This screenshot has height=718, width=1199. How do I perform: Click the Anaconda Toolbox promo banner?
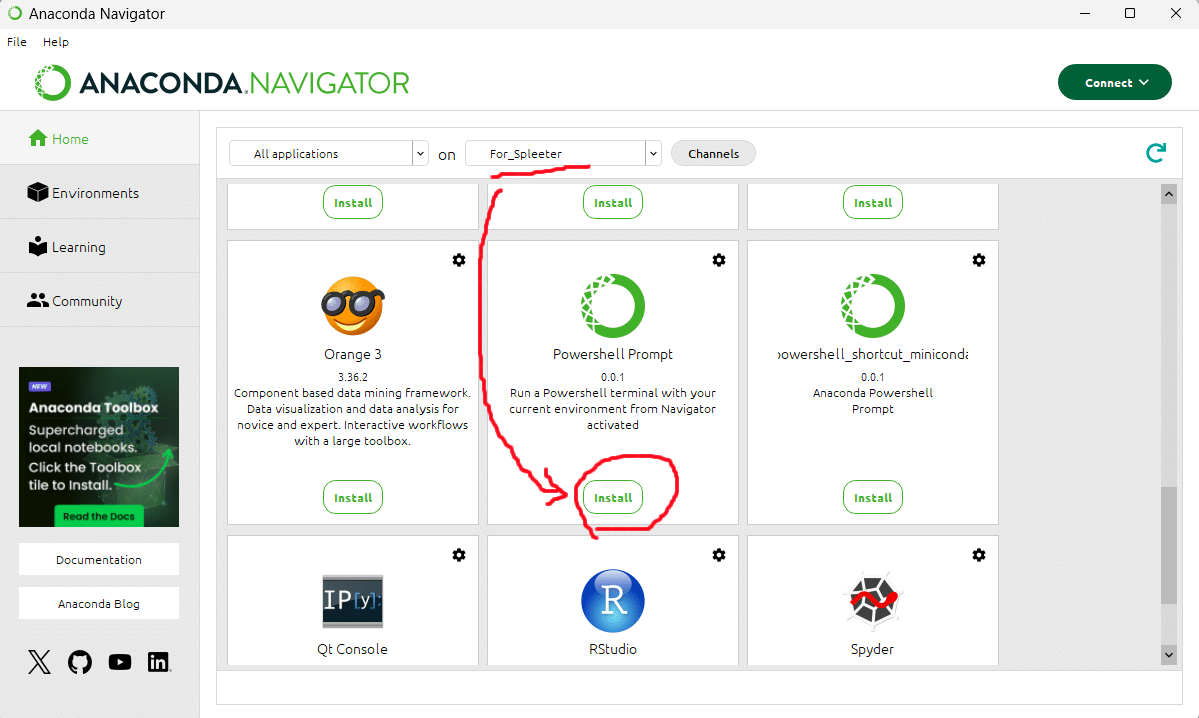point(99,447)
